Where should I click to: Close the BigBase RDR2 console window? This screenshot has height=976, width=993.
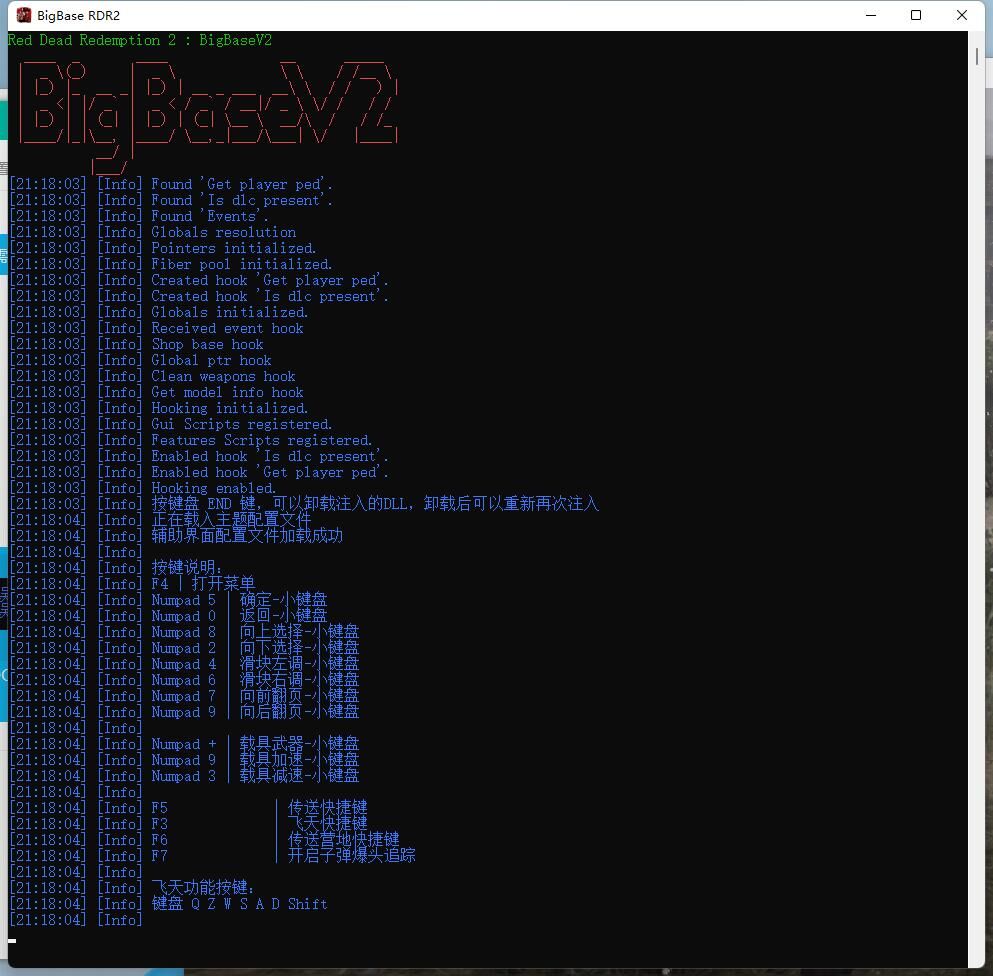click(961, 15)
